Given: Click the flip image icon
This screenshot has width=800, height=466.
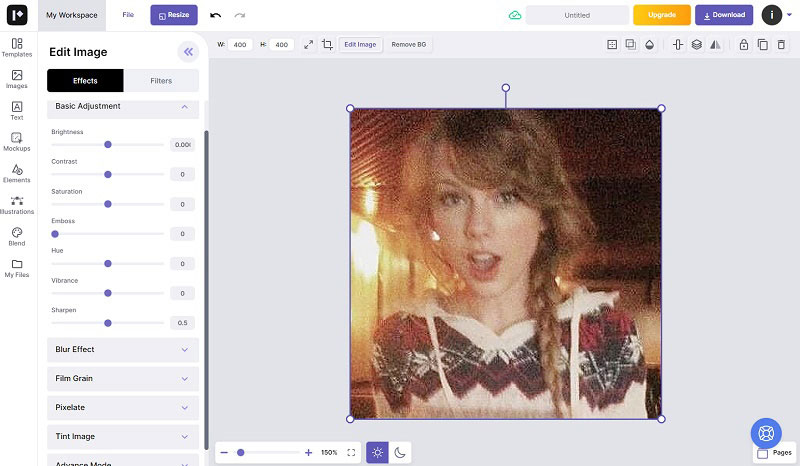Looking at the screenshot, I should (x=715, y=44).
